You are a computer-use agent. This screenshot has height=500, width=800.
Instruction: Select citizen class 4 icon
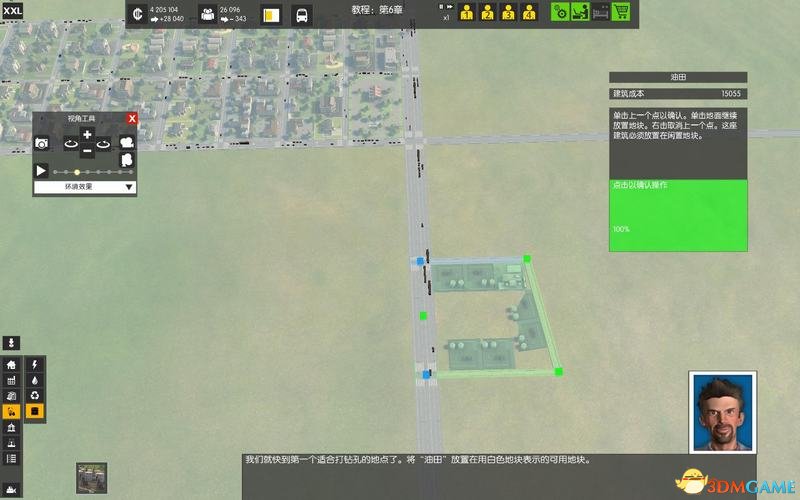[x=529, y=12]
